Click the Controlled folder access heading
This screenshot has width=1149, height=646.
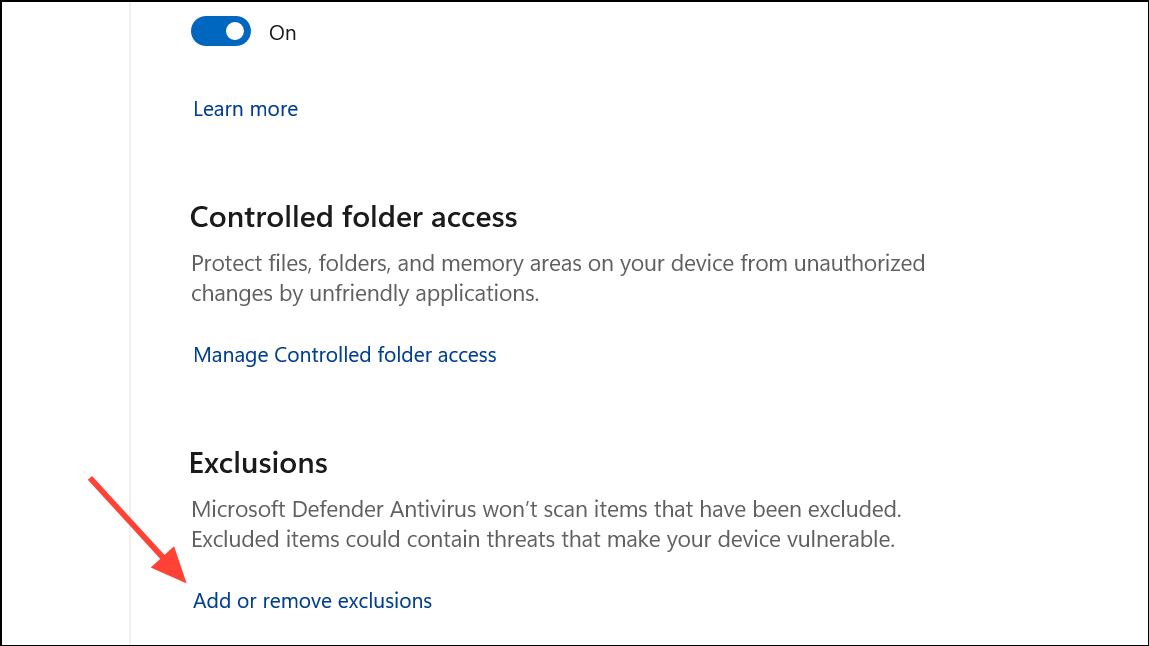[353, 217]
